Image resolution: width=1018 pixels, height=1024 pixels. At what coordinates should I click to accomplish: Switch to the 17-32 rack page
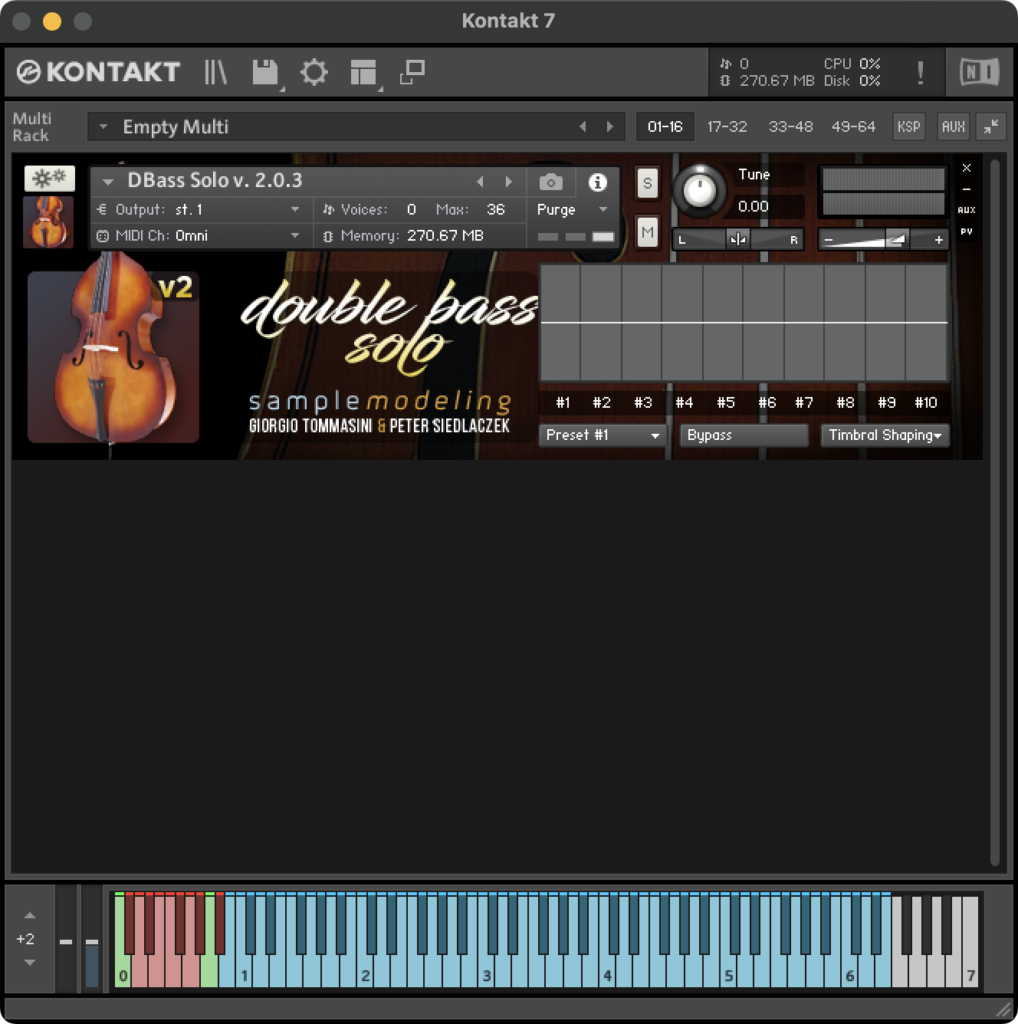[x=727, y=127]
